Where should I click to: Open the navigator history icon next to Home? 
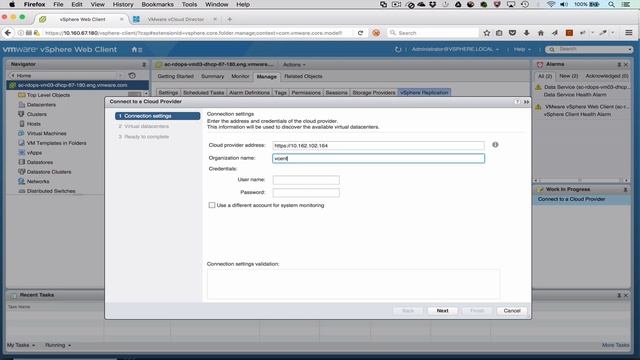132,76
